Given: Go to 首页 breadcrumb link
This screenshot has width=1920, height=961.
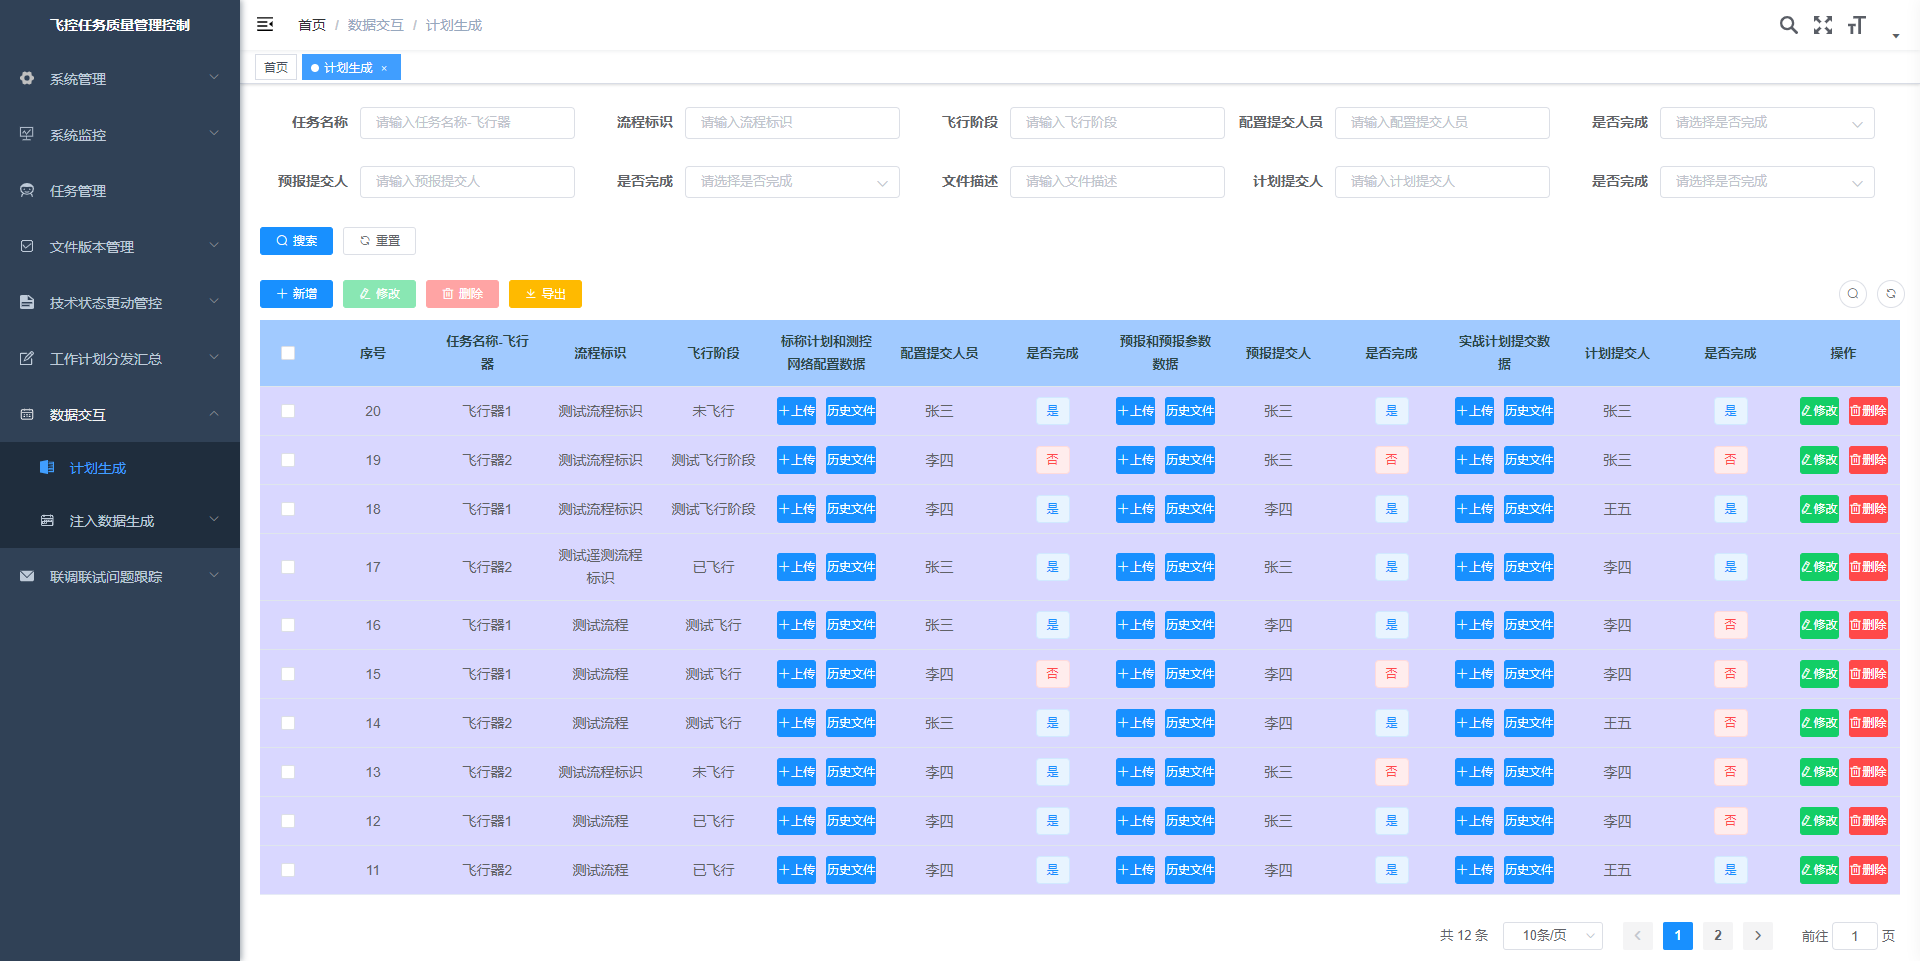Looking at the screenshot, I should tap(312, 25).
